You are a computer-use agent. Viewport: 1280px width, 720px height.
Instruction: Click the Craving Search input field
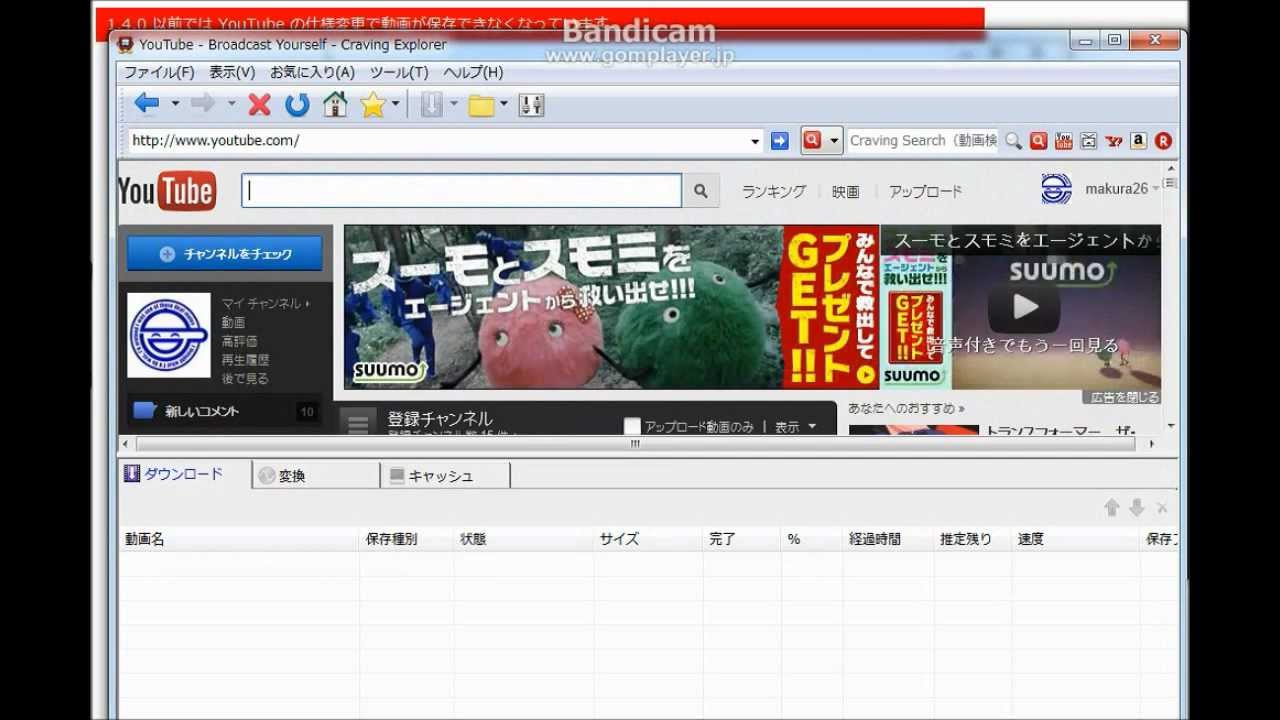(922, 141)
